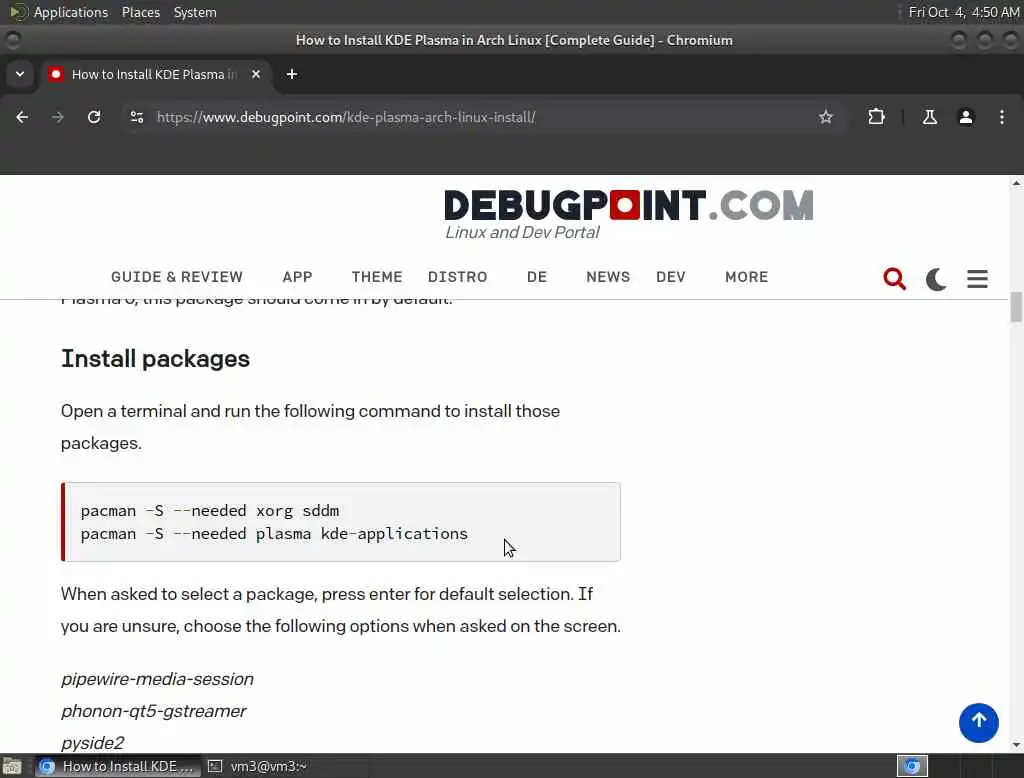Click the address bar URL
Viewport: 1024px width, 778px height.
pos(346,117)
